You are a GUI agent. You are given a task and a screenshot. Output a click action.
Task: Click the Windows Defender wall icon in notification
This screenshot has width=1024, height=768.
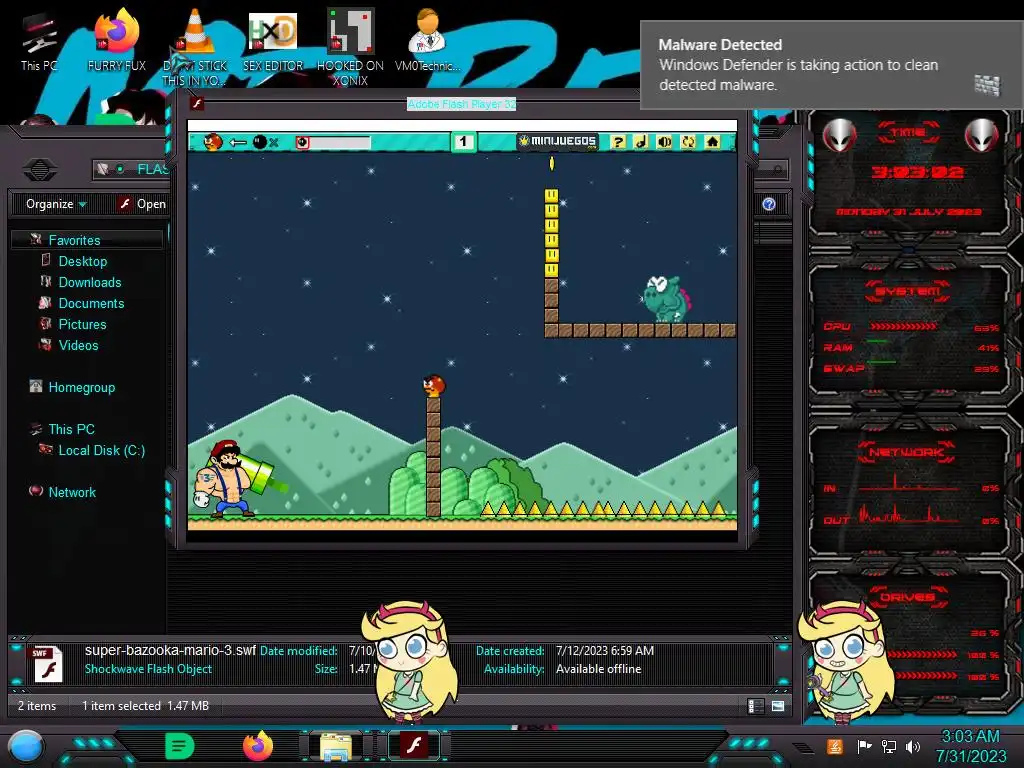(987, 86)
